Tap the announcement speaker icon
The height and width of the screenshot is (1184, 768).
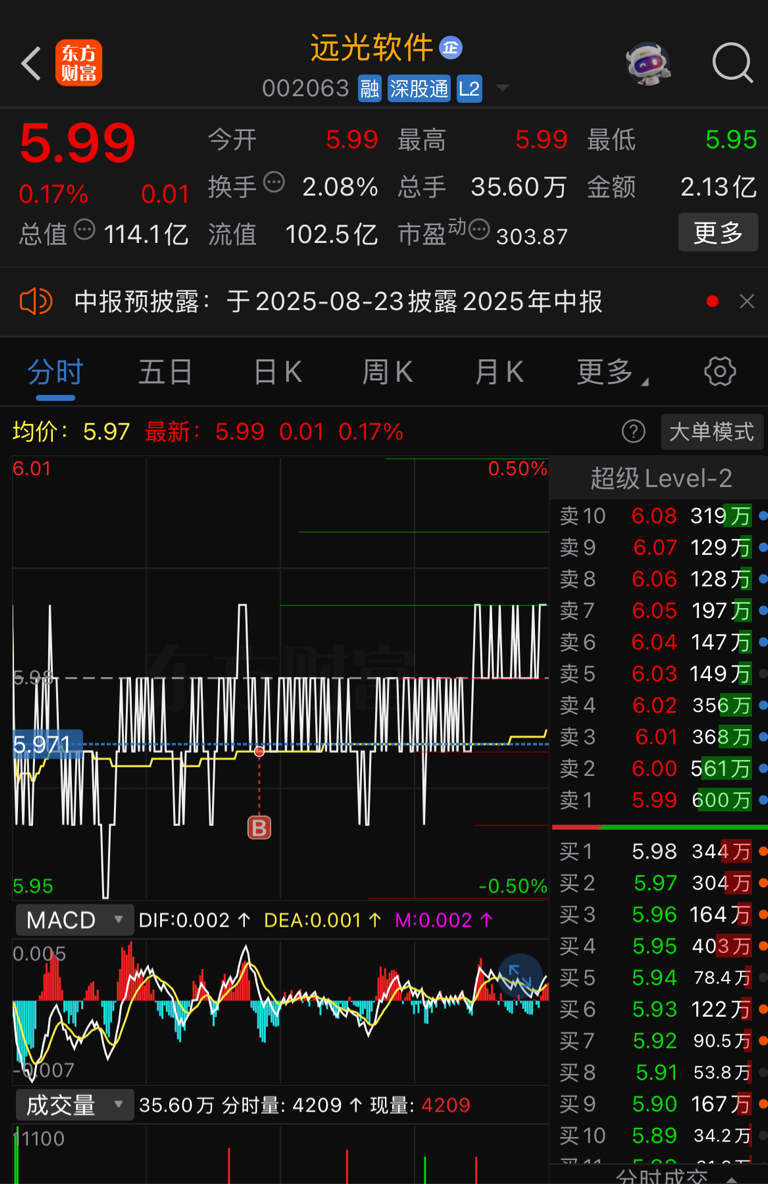pos(35,301)
